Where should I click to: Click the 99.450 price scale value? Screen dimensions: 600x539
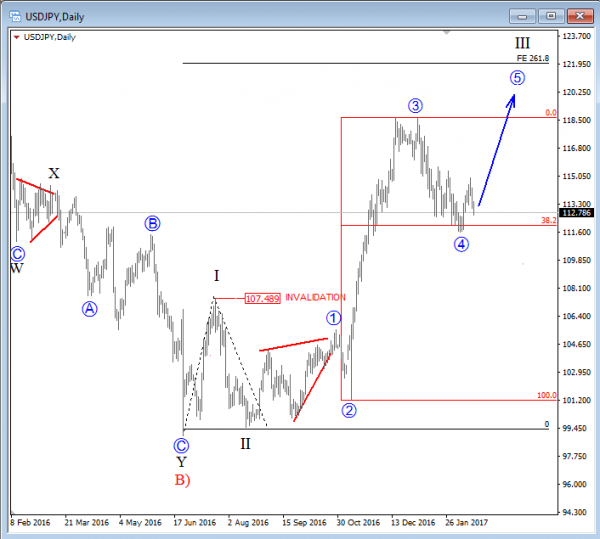pos(577,428)
